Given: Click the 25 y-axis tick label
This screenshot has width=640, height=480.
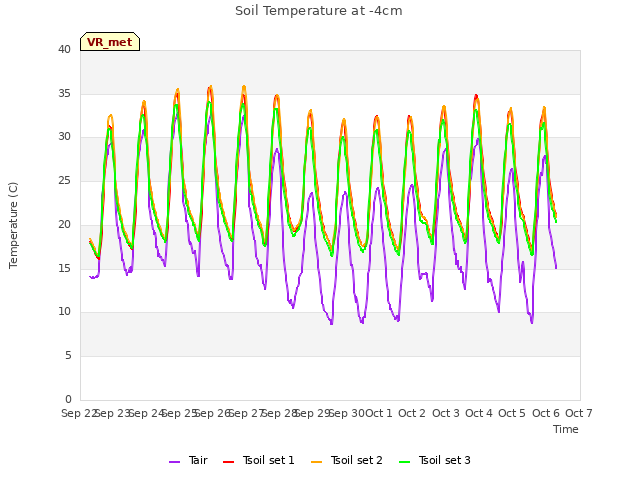Looking at the screenshot, I should click(x=64, y=180).
